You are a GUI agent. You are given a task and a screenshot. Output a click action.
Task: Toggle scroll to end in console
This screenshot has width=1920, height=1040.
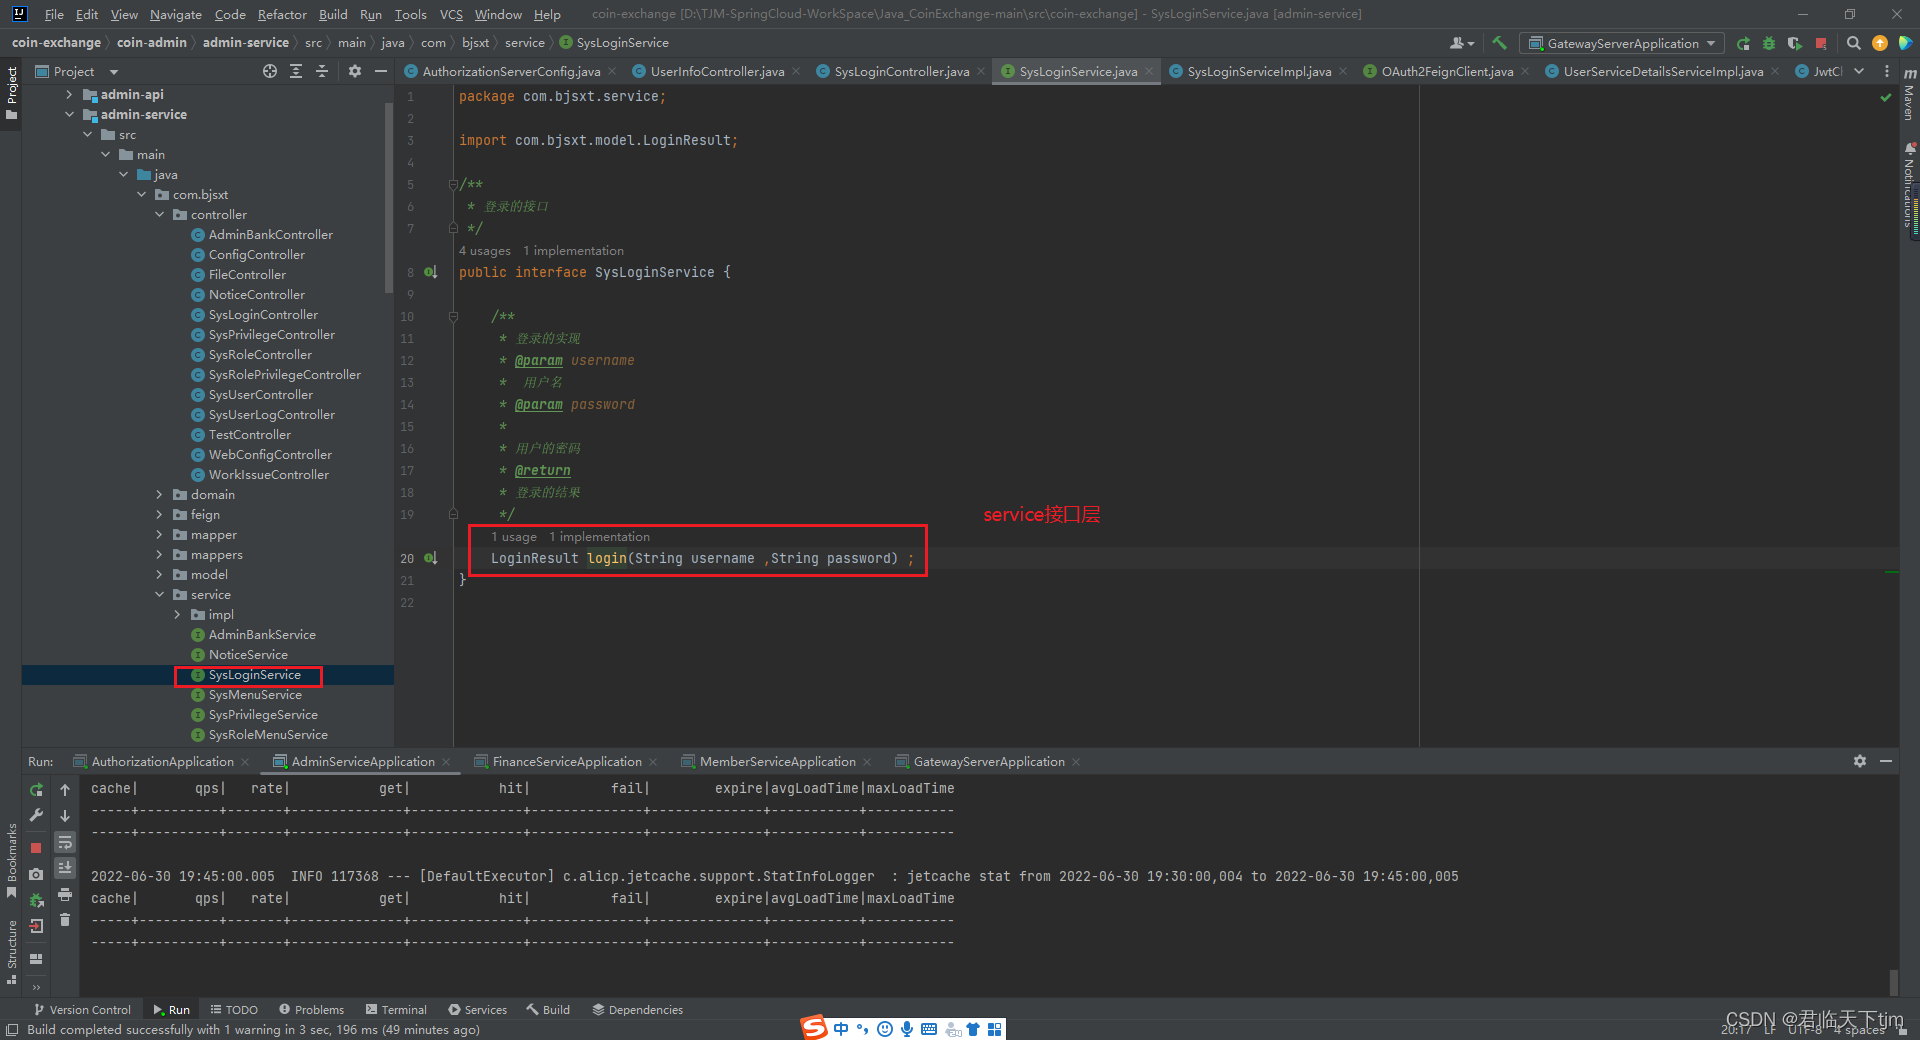[x=65, y=868]
